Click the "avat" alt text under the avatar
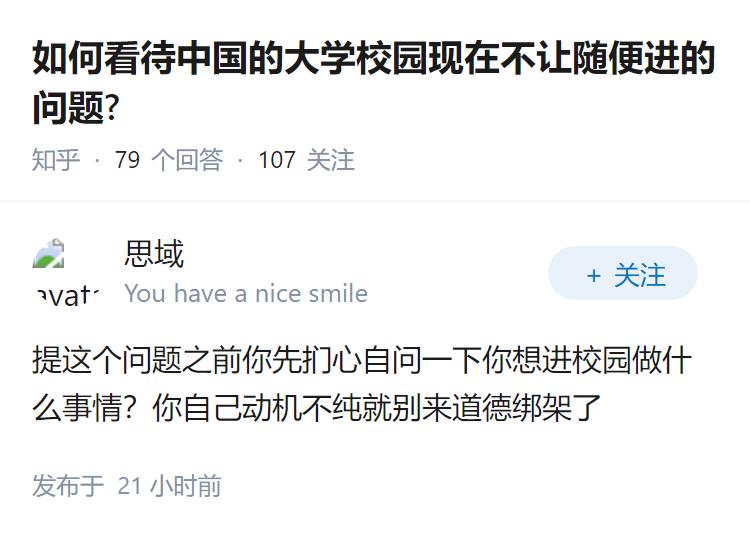The image size is (750, 538). click(x=67, y=293)
